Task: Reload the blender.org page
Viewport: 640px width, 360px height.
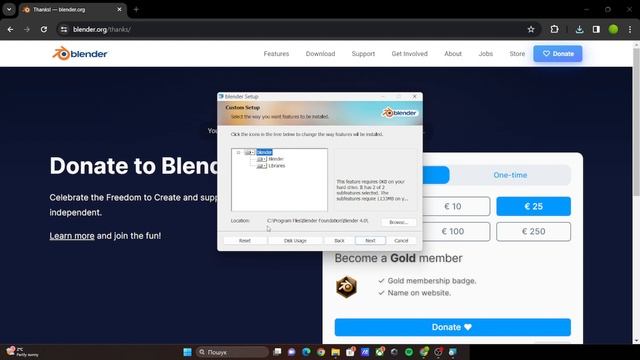Action: pos(44,29)
